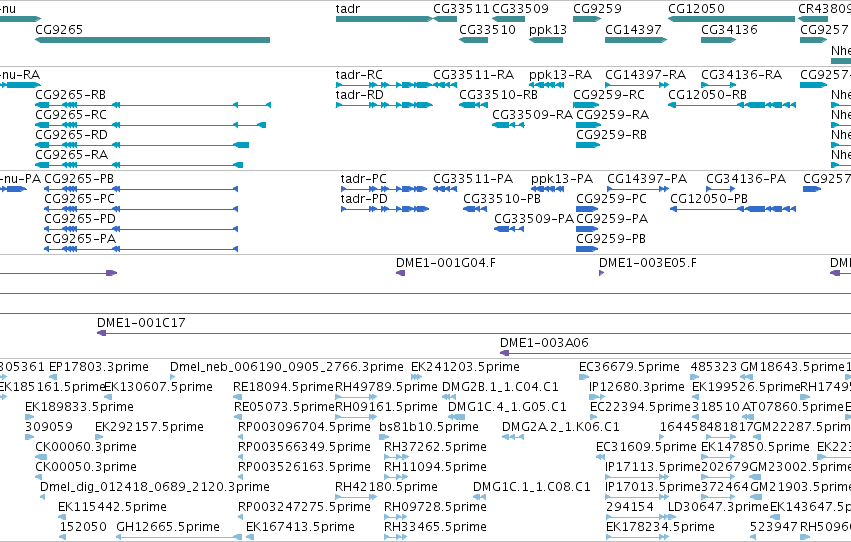Select the CG34136 gene label
Viewport: 851px width, 542px height.
tap(729, 30)
